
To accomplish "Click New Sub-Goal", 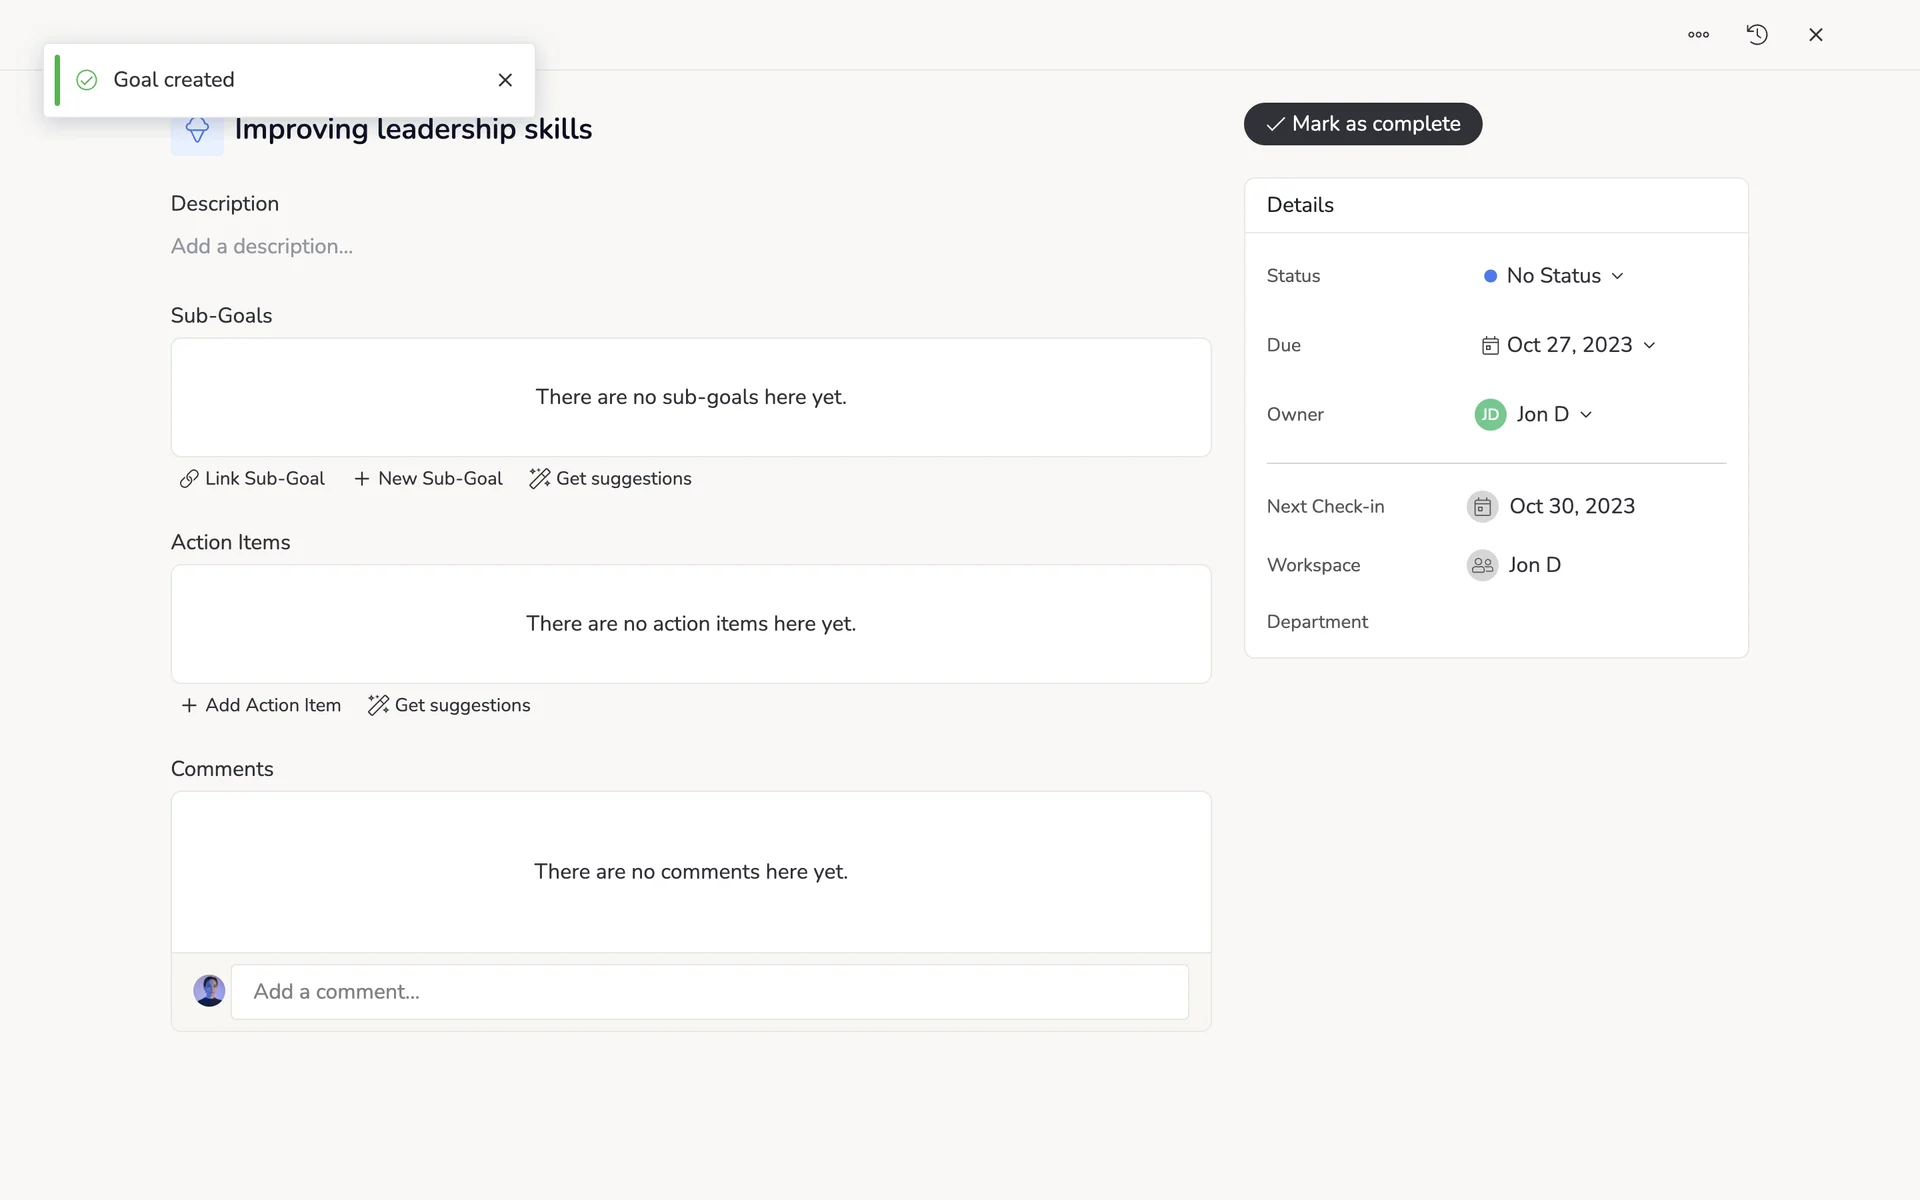I will coord(428,479).
